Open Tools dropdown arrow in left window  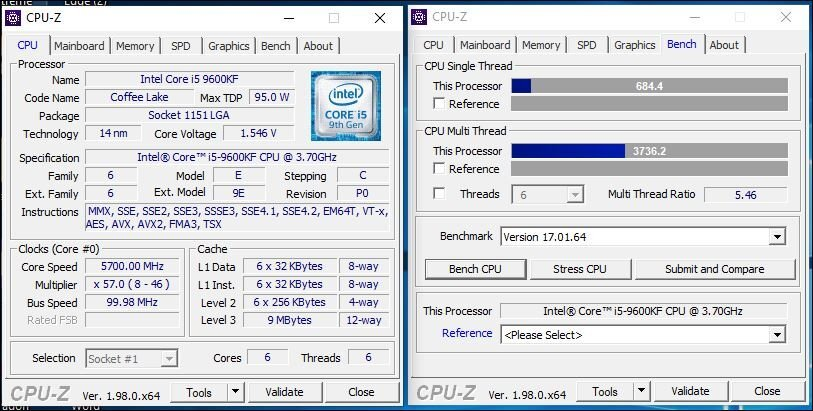pyautogui.click(x=236, y=392)
